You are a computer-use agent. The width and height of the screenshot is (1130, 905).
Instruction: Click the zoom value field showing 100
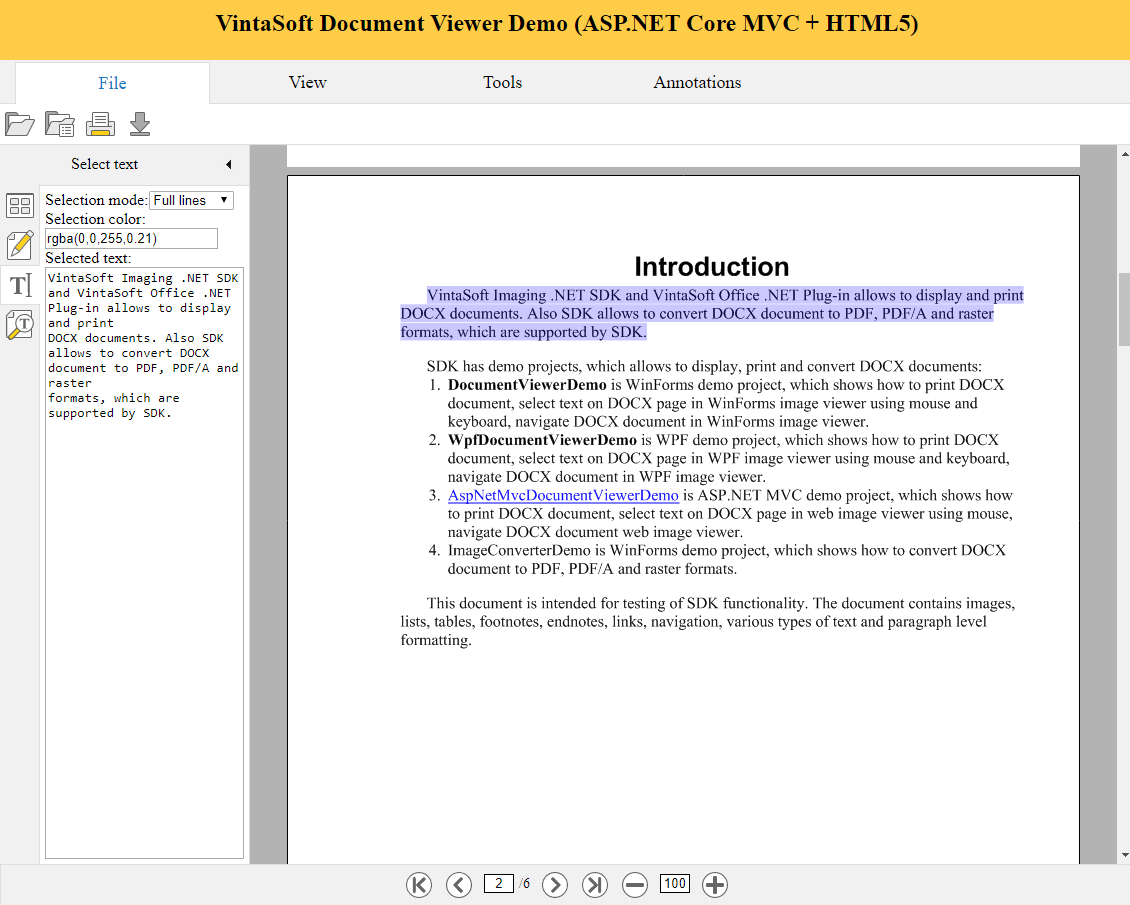tap(675, 883)
